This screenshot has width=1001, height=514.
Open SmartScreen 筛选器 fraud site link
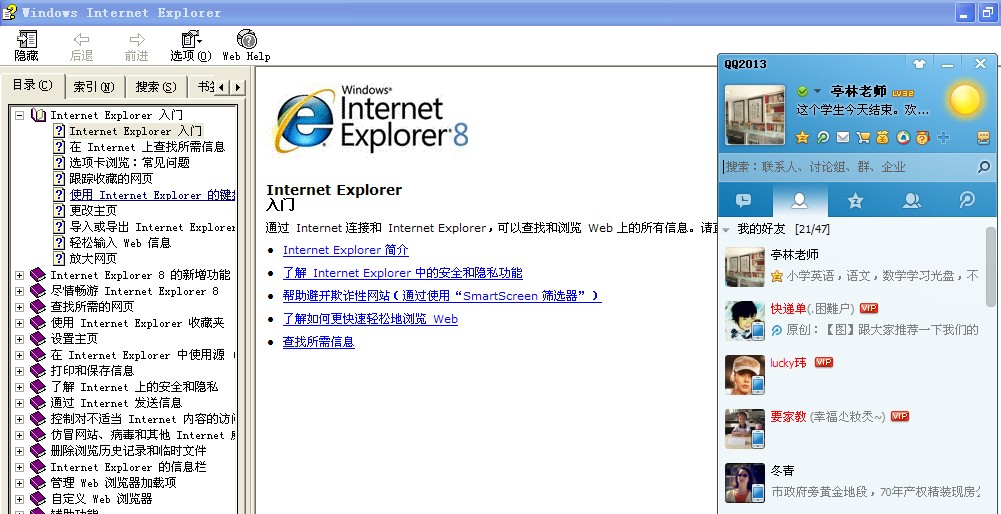coord(442,296)
